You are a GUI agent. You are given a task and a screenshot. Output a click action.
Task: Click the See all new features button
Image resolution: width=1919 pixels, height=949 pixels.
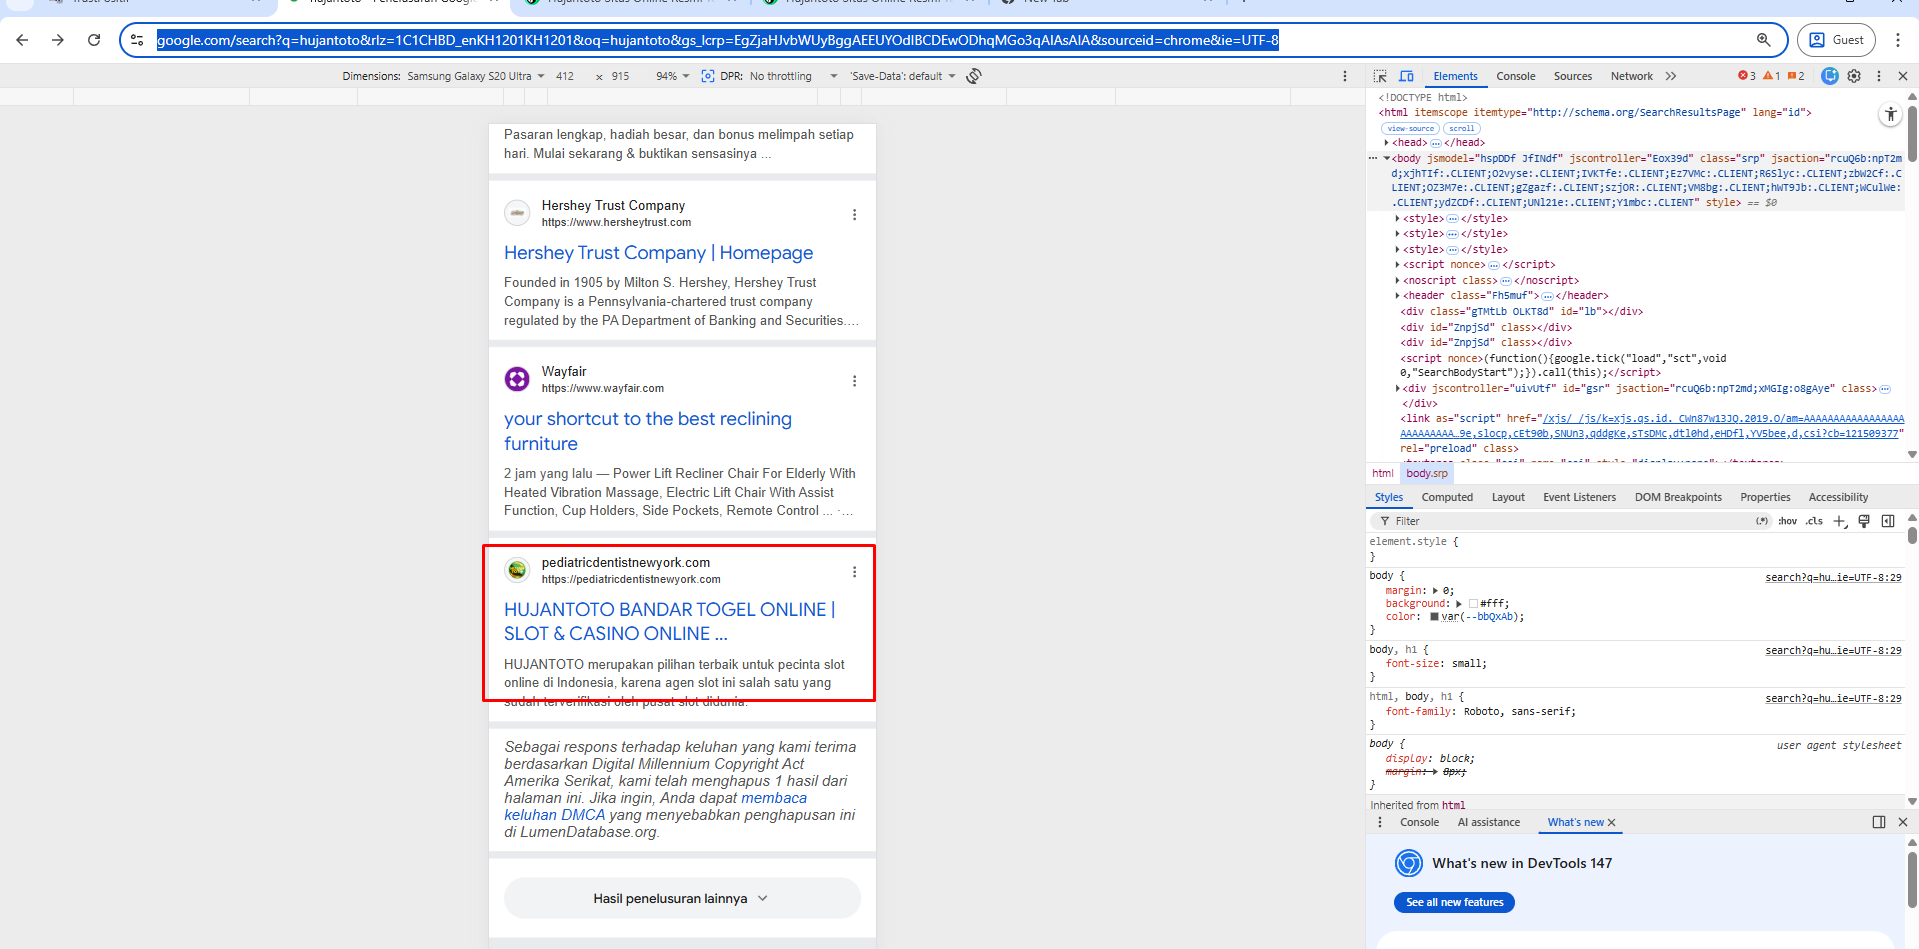point(1454,902)
